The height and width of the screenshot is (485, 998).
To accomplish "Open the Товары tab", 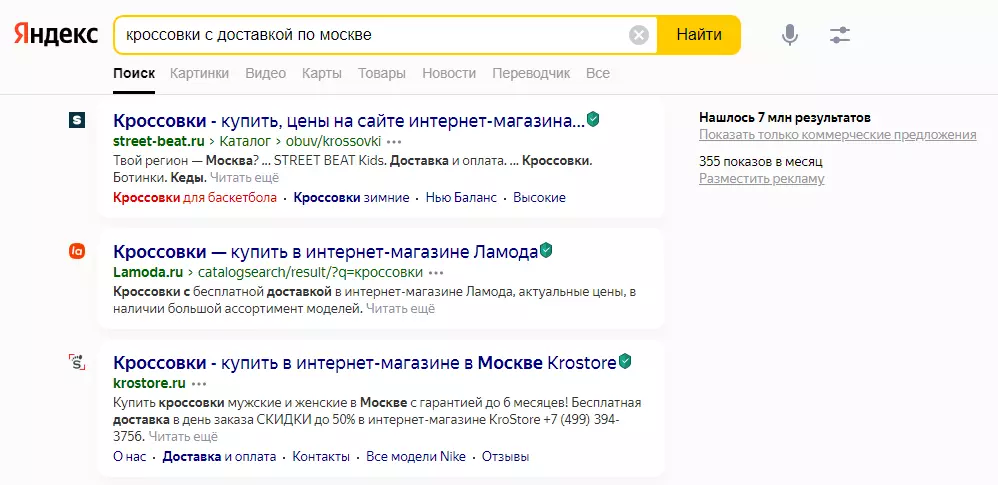I will point(382,73).
